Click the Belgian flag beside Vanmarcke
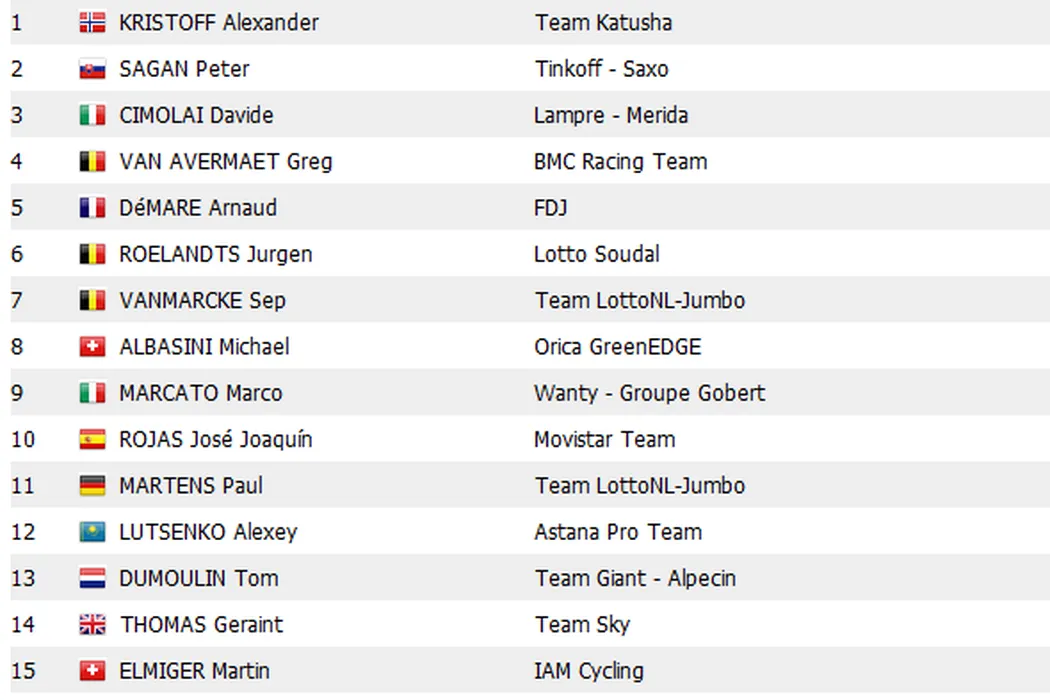The height and width of the screenshot is (700, 1050). click(x=92, y=300)
